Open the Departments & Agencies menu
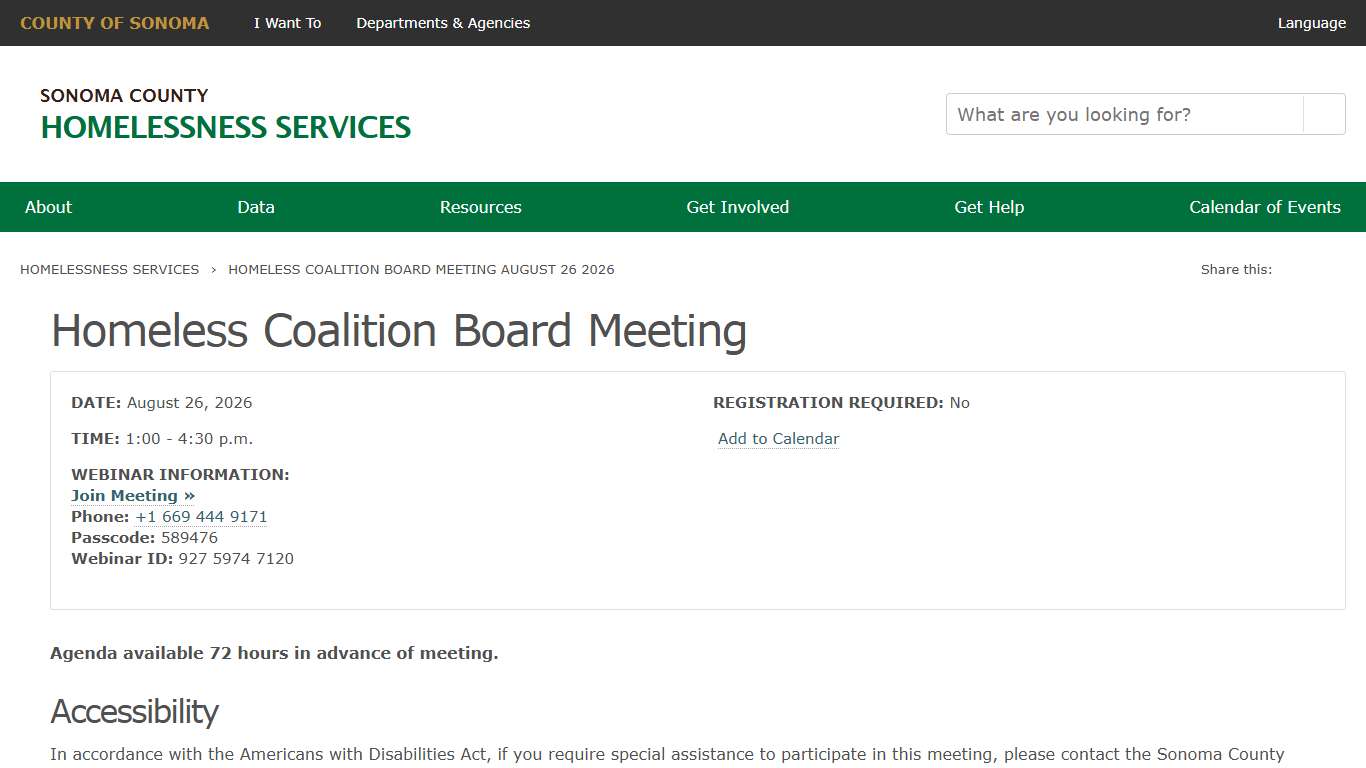Viewport: 1366px width, 768px height. [x=443, y=22]
